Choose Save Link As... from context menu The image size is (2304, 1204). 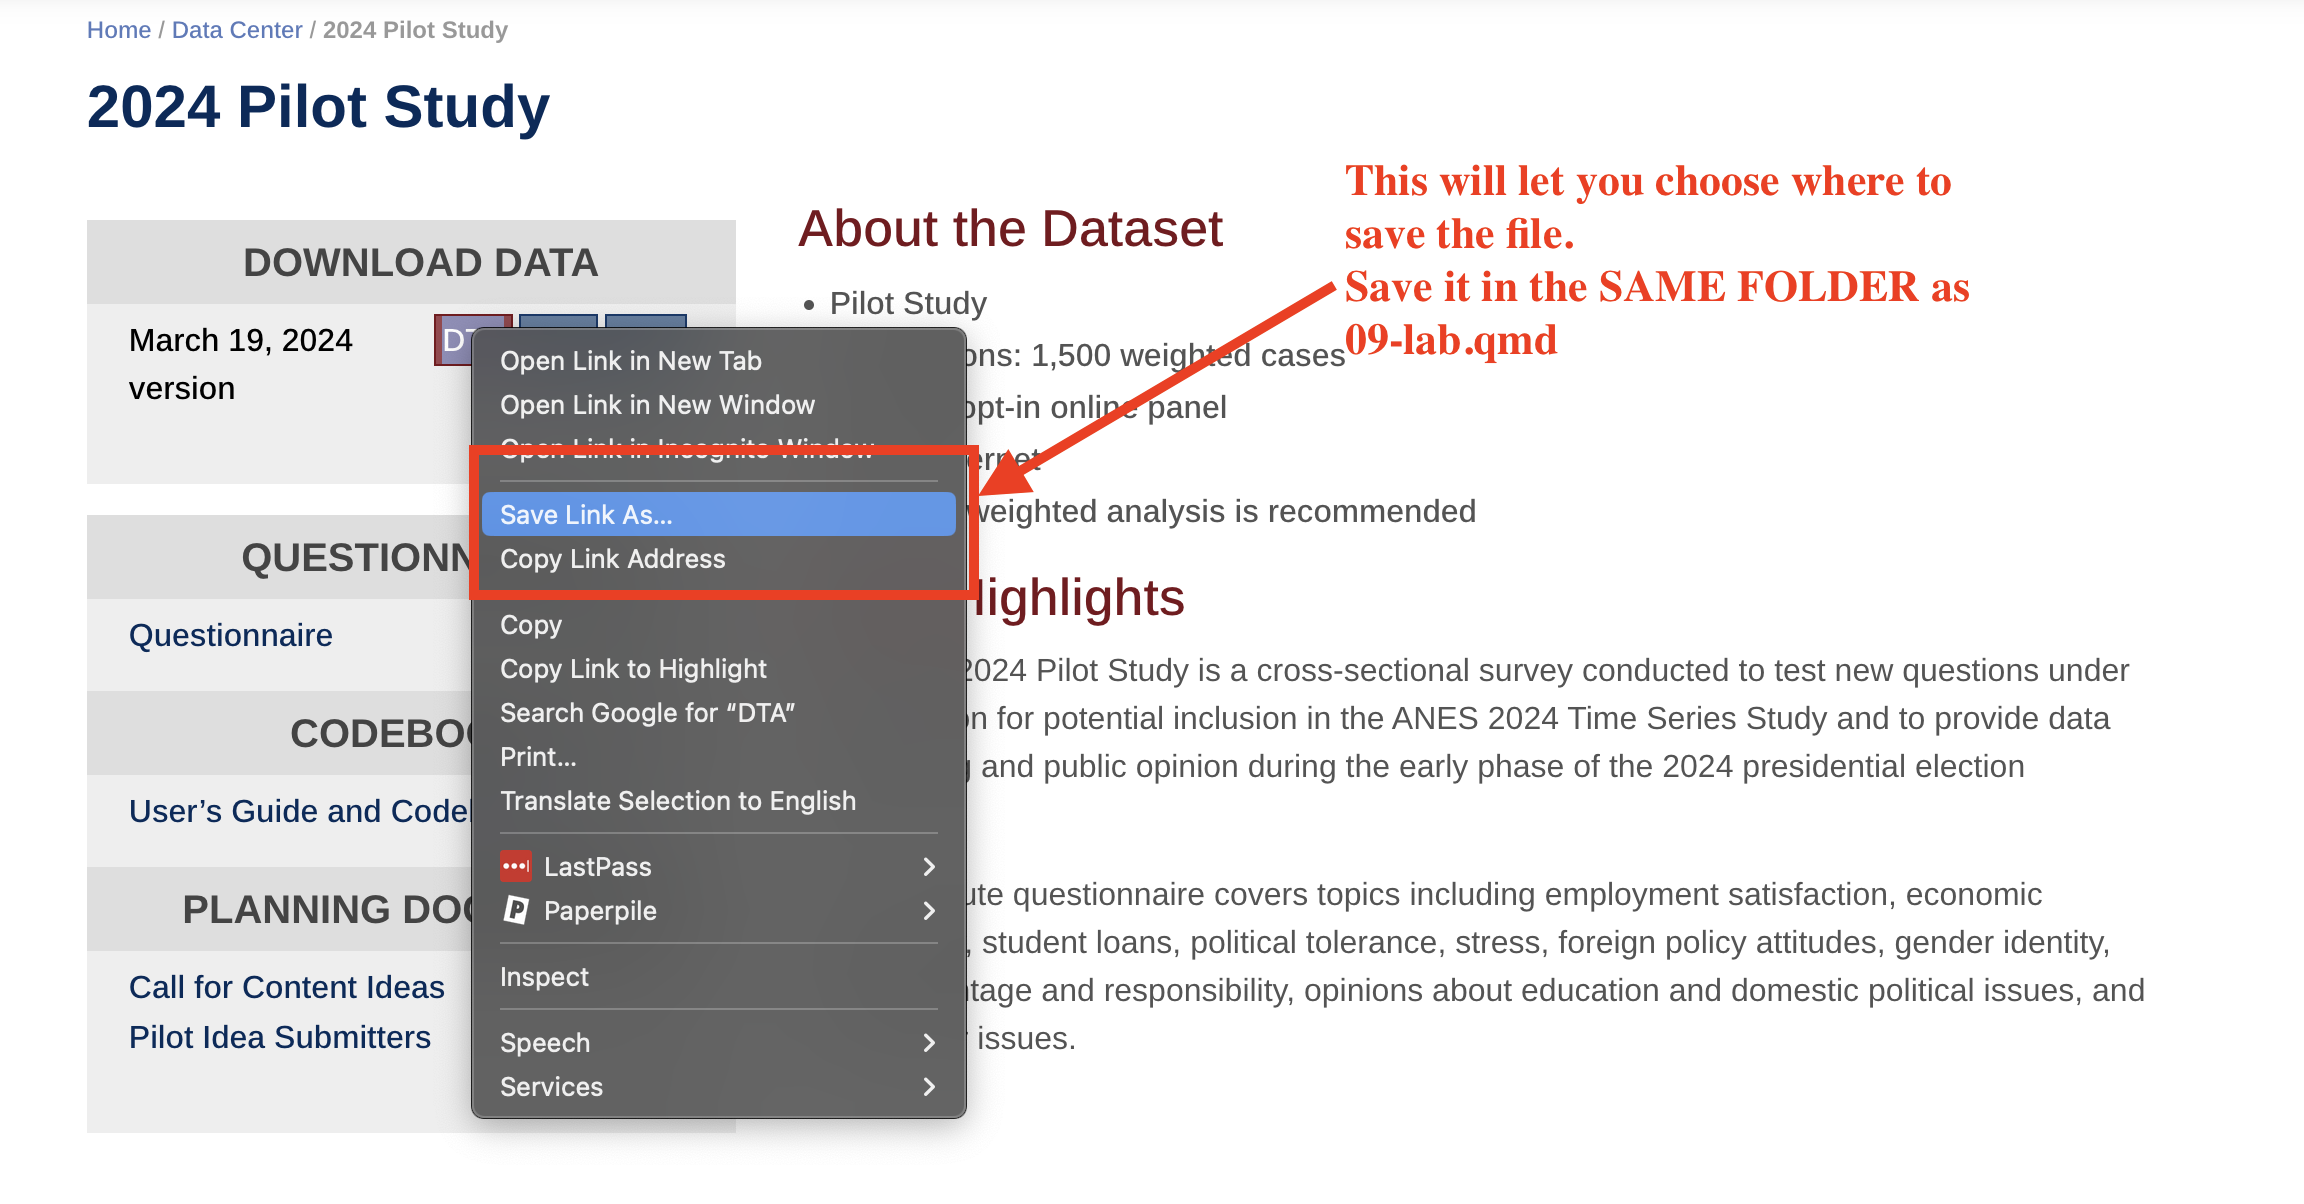[586, 514]
